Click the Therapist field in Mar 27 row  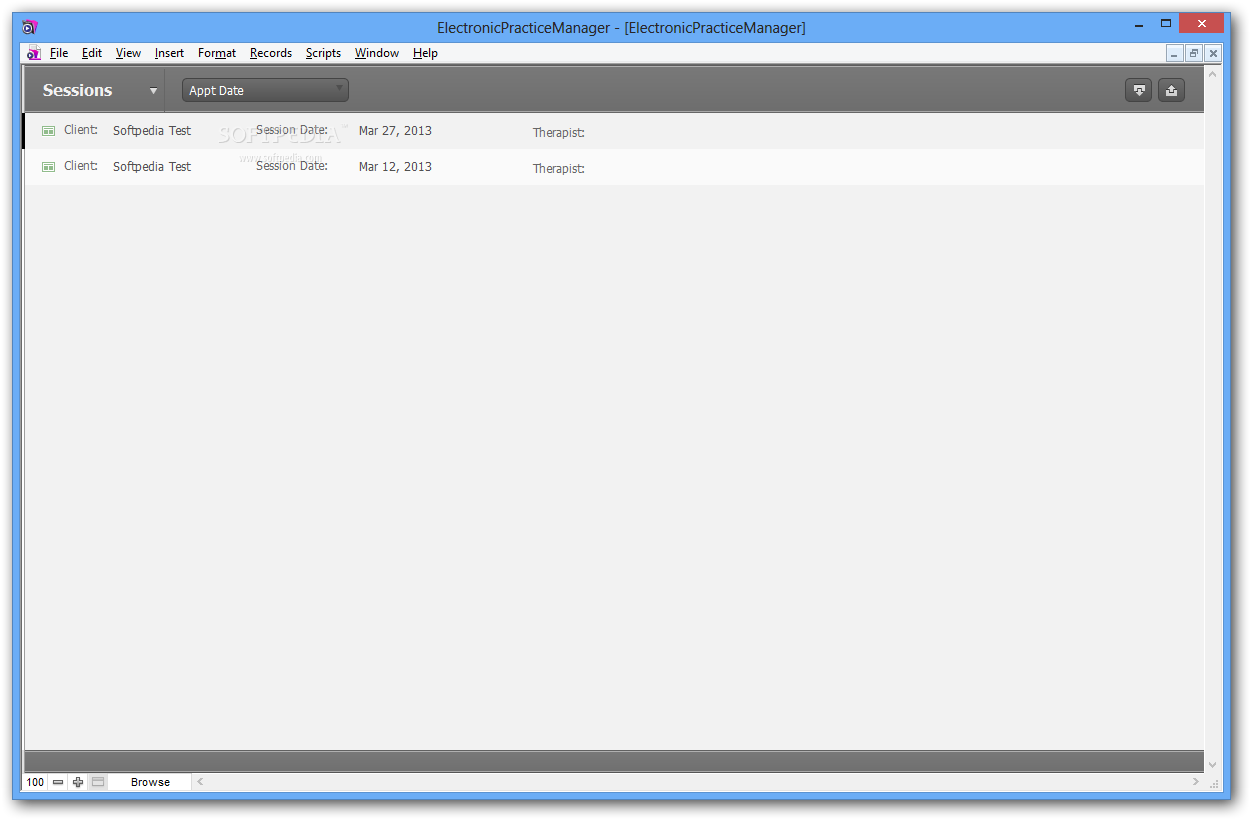(558, 132)
